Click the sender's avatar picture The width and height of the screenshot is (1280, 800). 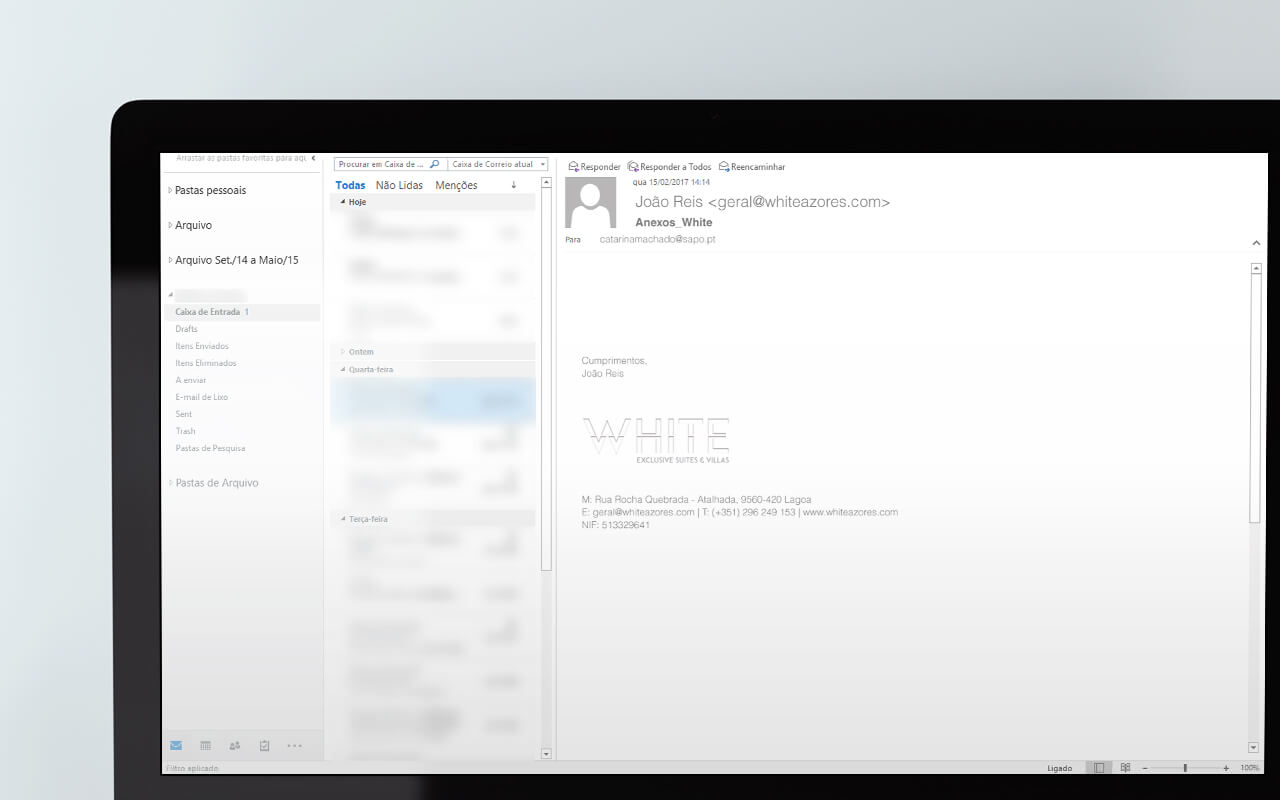590,203
